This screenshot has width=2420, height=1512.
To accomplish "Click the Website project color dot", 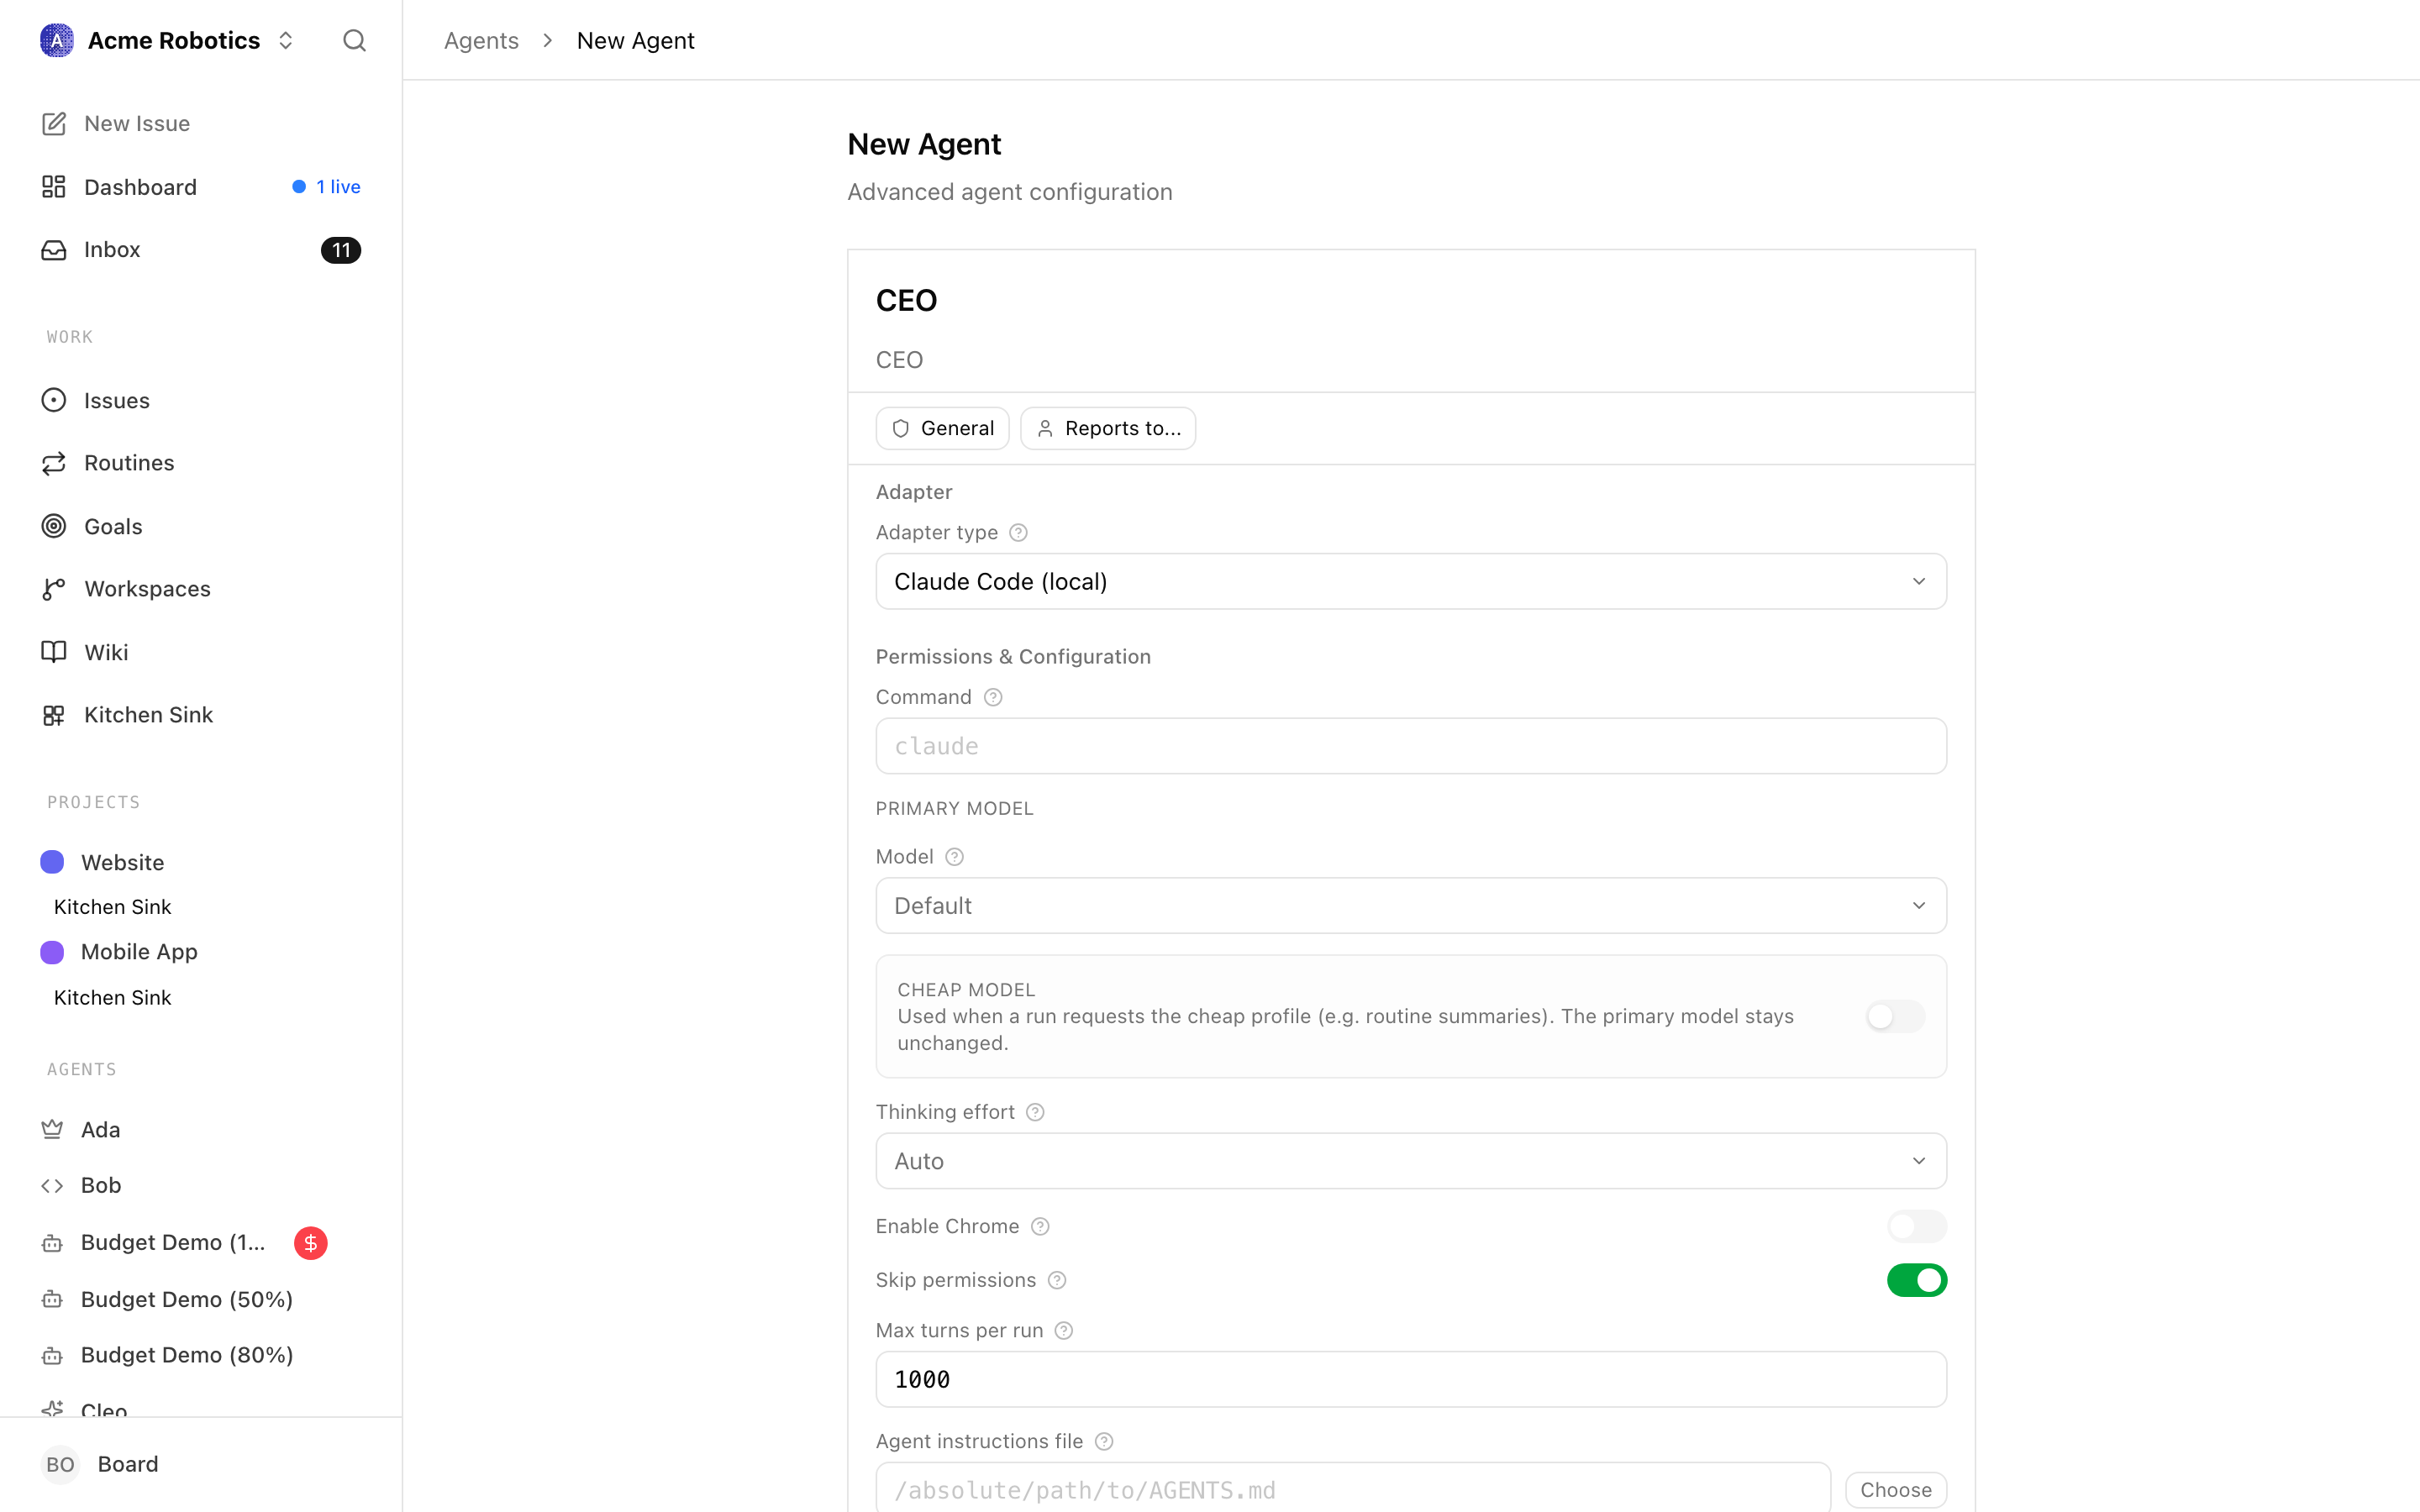I will 52,862.
